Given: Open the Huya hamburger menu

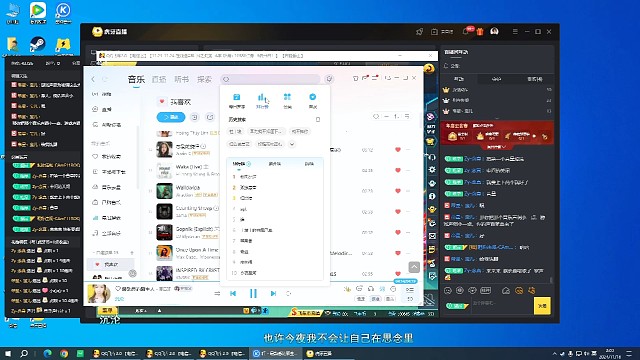Looking at the screenshot, I should [515, 31].
